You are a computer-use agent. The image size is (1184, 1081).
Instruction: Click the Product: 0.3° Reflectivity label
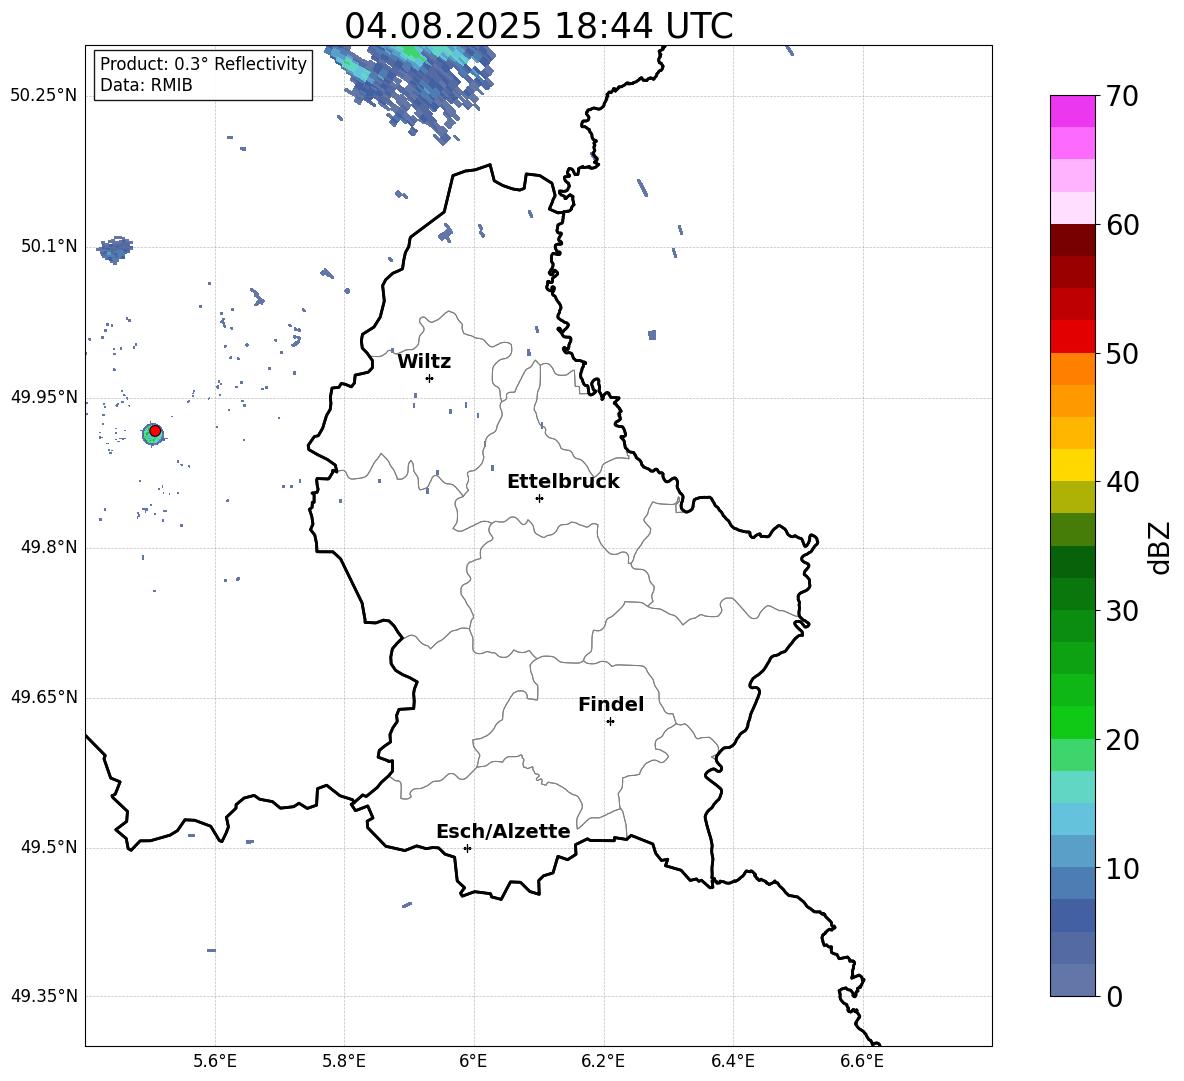203,64
